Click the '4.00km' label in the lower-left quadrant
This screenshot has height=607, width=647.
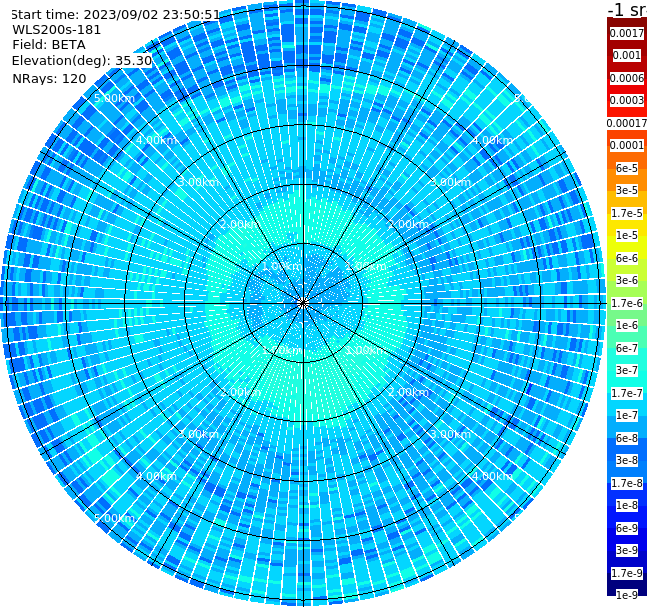[x=156, y=476]
